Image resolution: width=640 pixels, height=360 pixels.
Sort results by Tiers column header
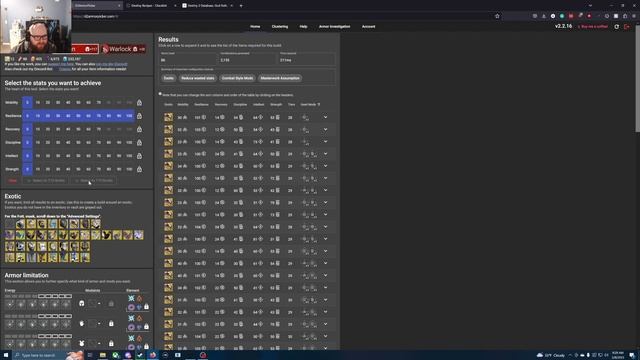[x=291, y=104]
